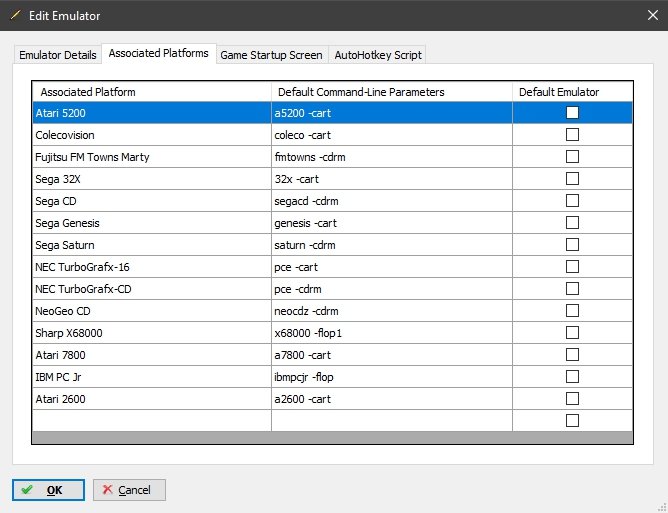
Task: Switch to the Emulator Details tab
Action: pyautogui.click(x=58, y=55)
